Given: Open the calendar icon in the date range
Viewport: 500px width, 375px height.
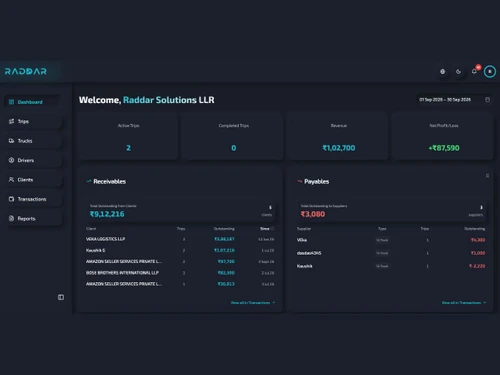Looking at the screenshot, I should pyautogui.click(x=487, y=100).
